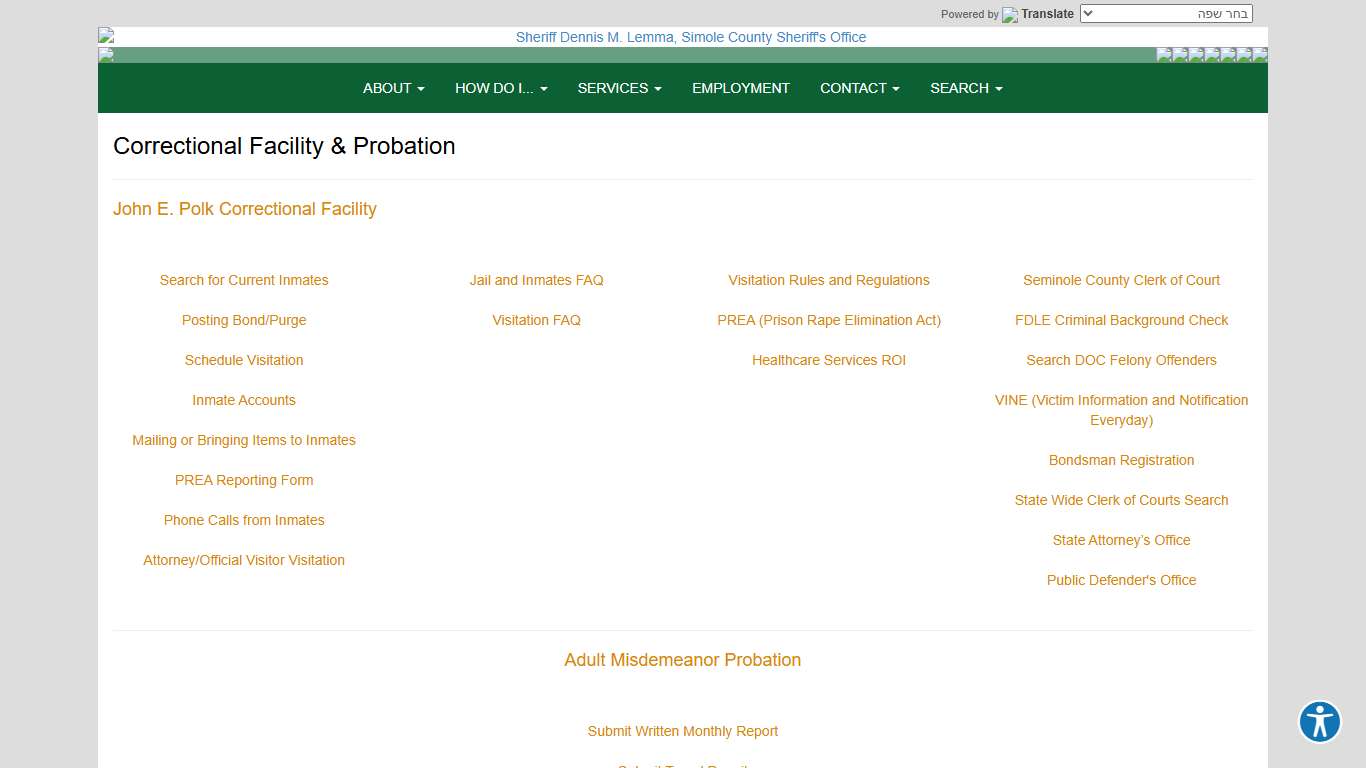
Task: Open the language selection dropdown
Action: (1165, 14)
